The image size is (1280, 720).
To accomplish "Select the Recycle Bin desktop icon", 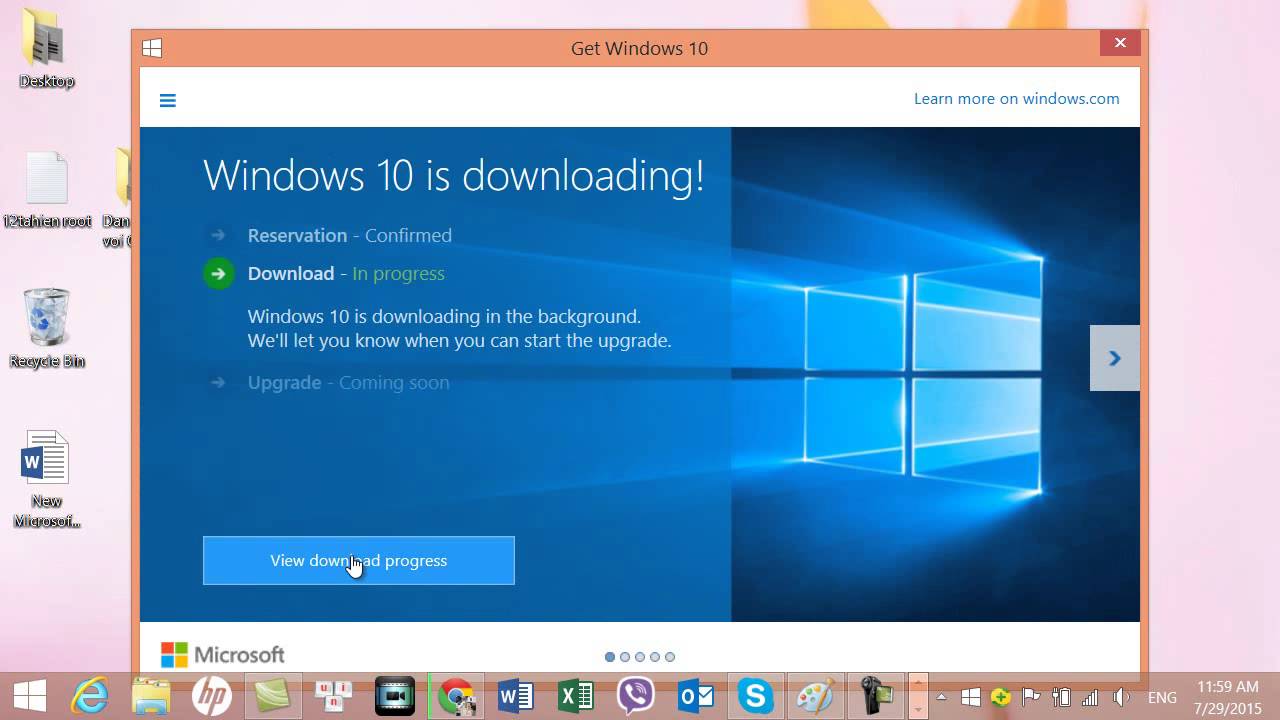I will point(46,328).
